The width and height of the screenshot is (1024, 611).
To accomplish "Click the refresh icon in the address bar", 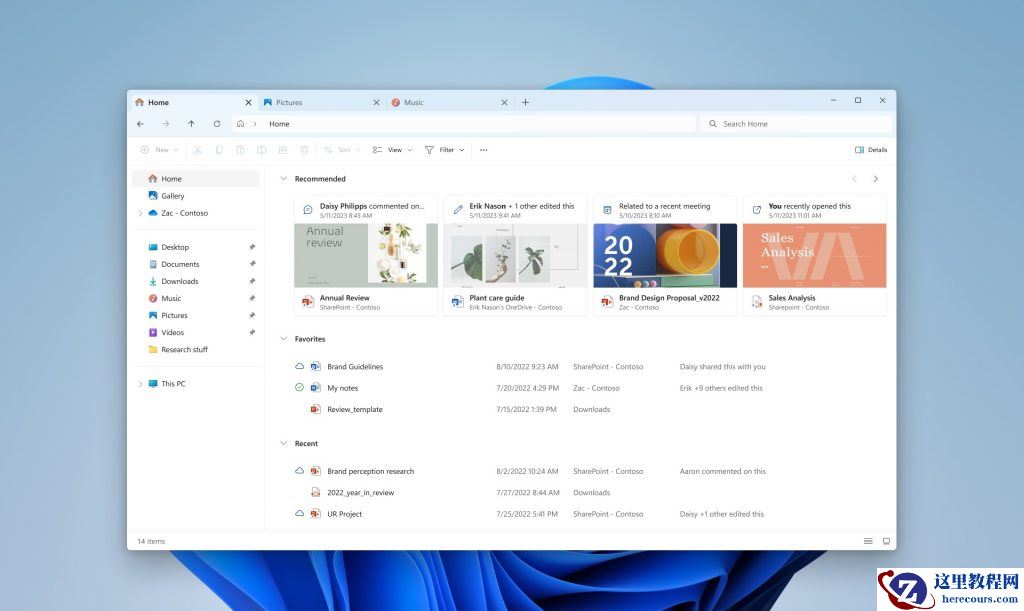I will [x=217, y=123].
